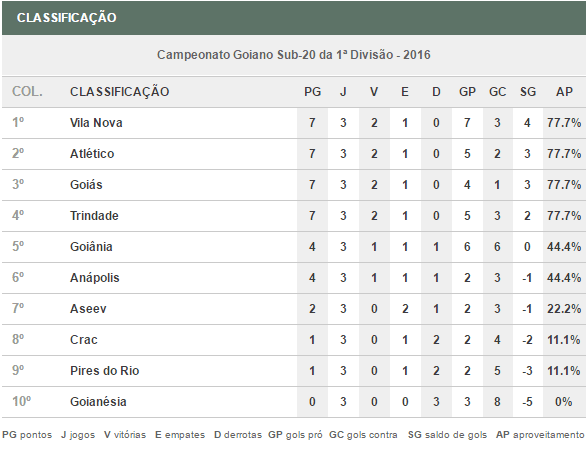588x449 pixels.
Task: Click the SG column header
Action: point(528,92)
